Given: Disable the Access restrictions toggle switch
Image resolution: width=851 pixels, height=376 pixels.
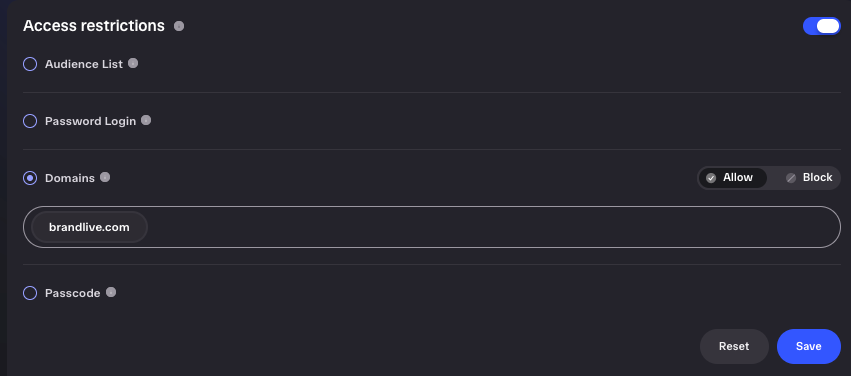Looking at the screenshot, I should coord(822,26).
